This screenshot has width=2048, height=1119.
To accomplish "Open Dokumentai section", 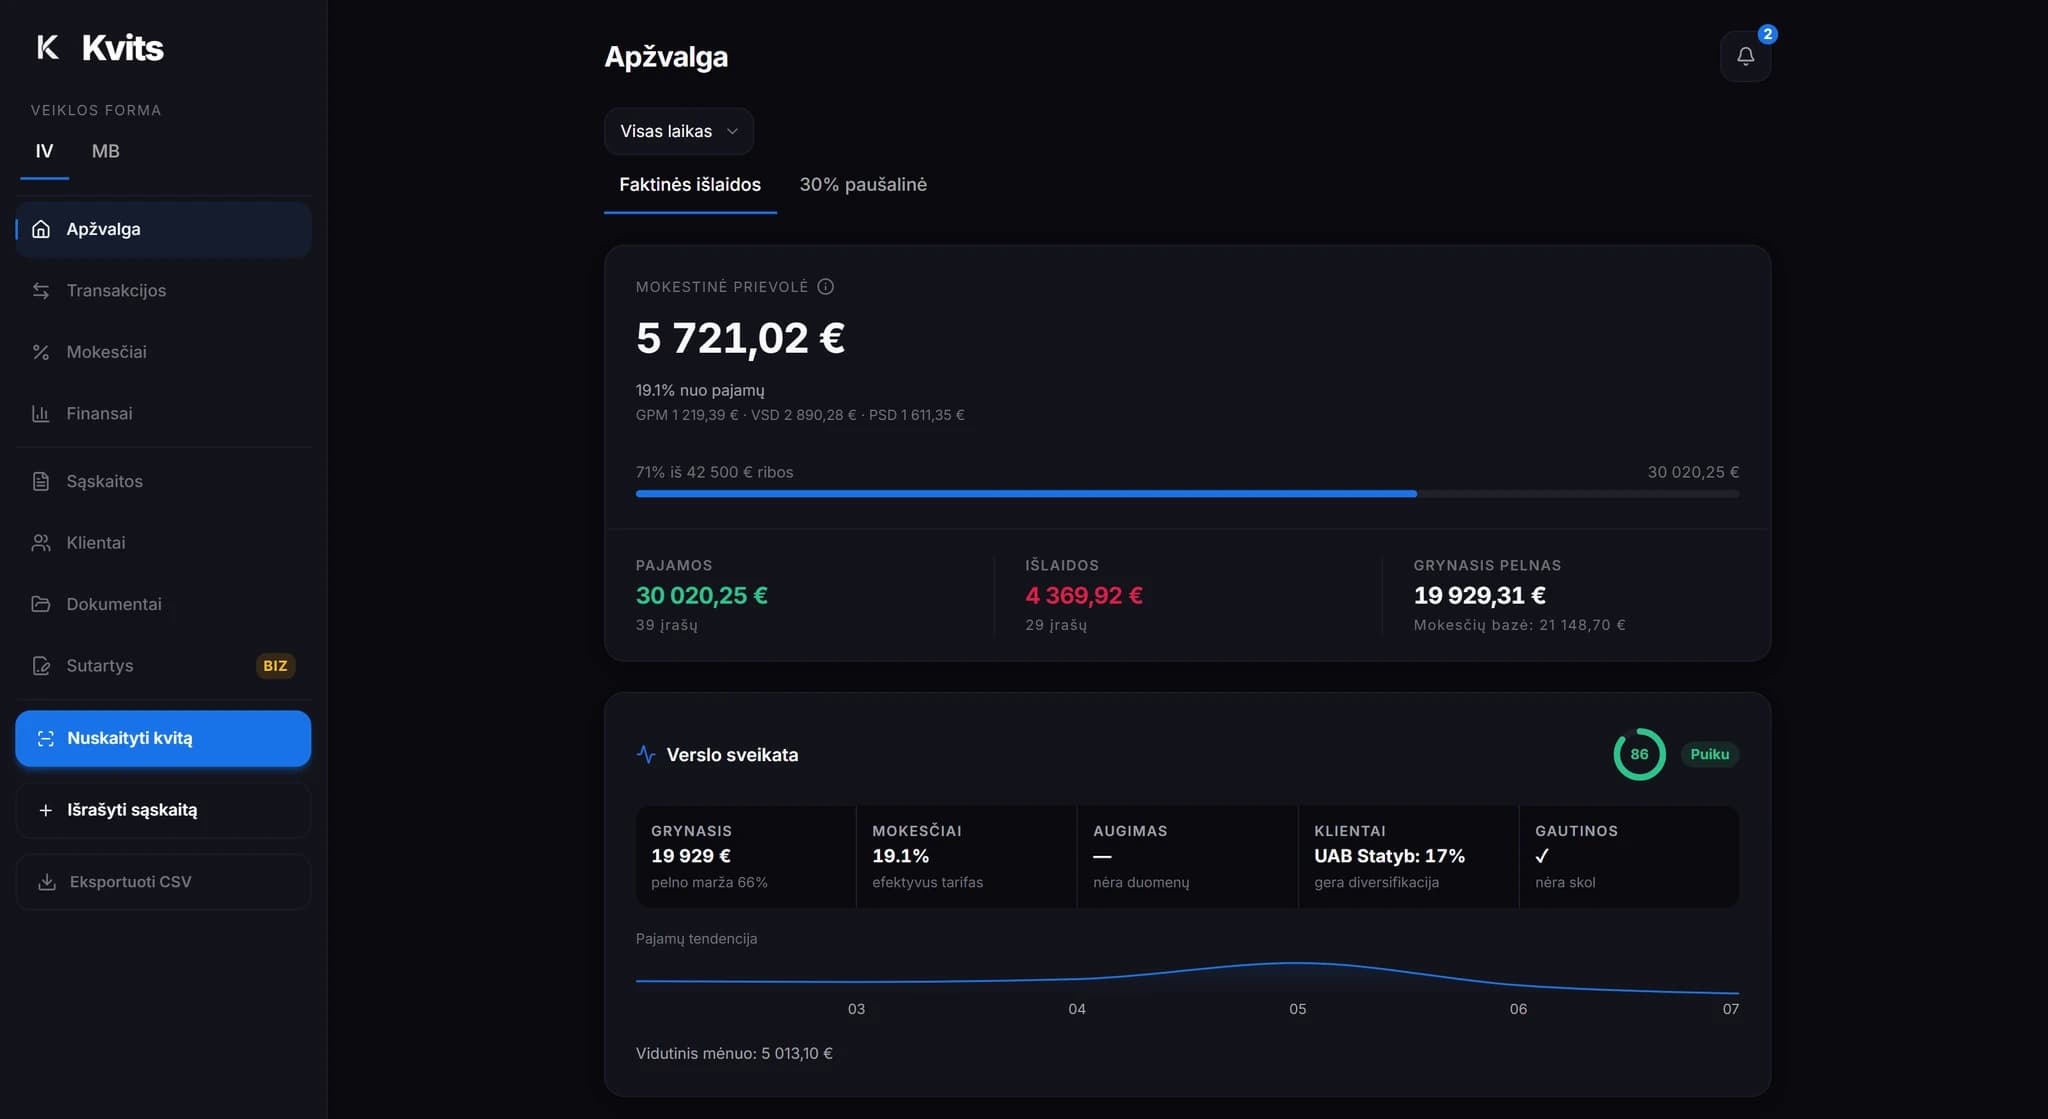I will [x=163, y=604].
